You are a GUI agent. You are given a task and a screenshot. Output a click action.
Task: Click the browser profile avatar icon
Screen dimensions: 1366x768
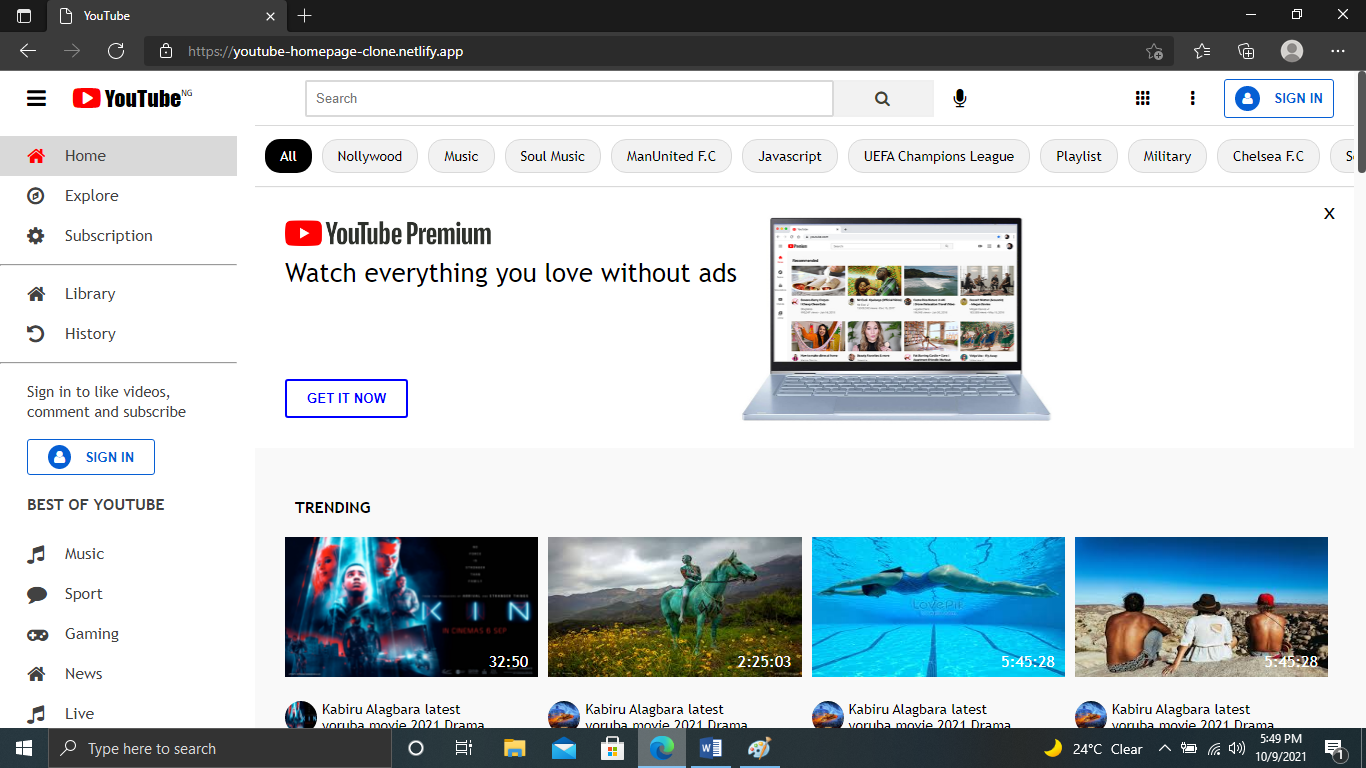pyautogui.click(x=1292, y=51)
